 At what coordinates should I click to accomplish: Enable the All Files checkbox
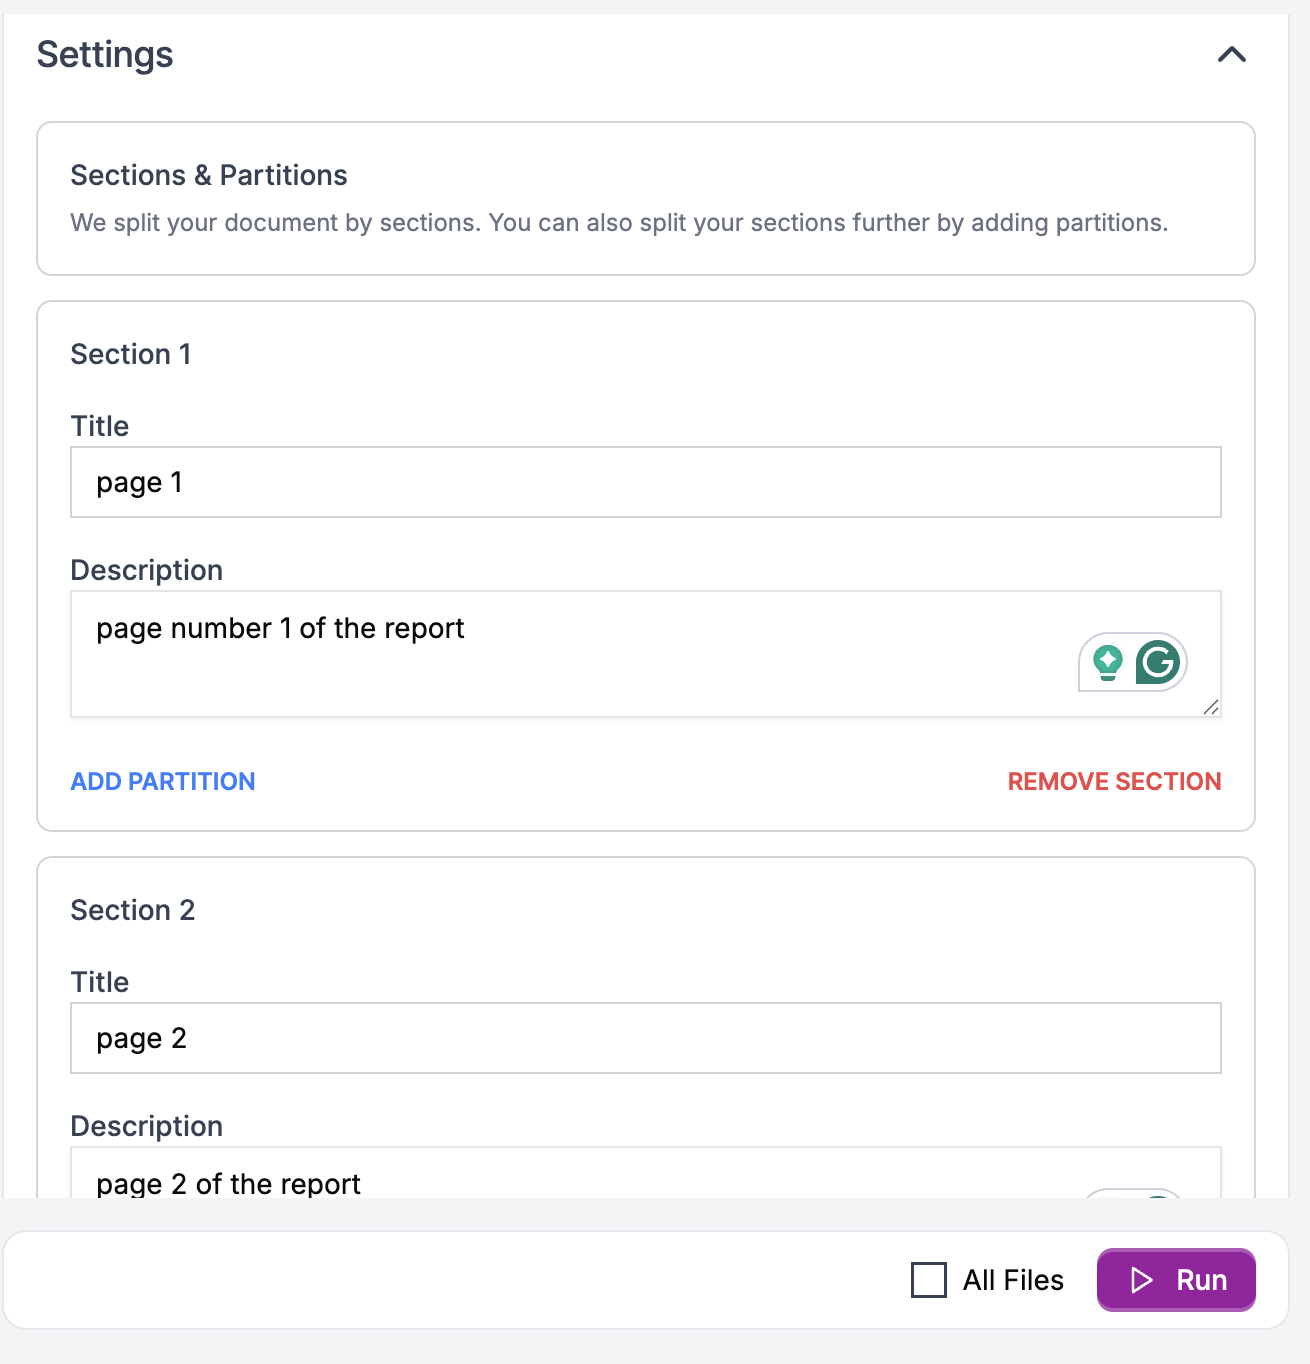coord(928,1280)
